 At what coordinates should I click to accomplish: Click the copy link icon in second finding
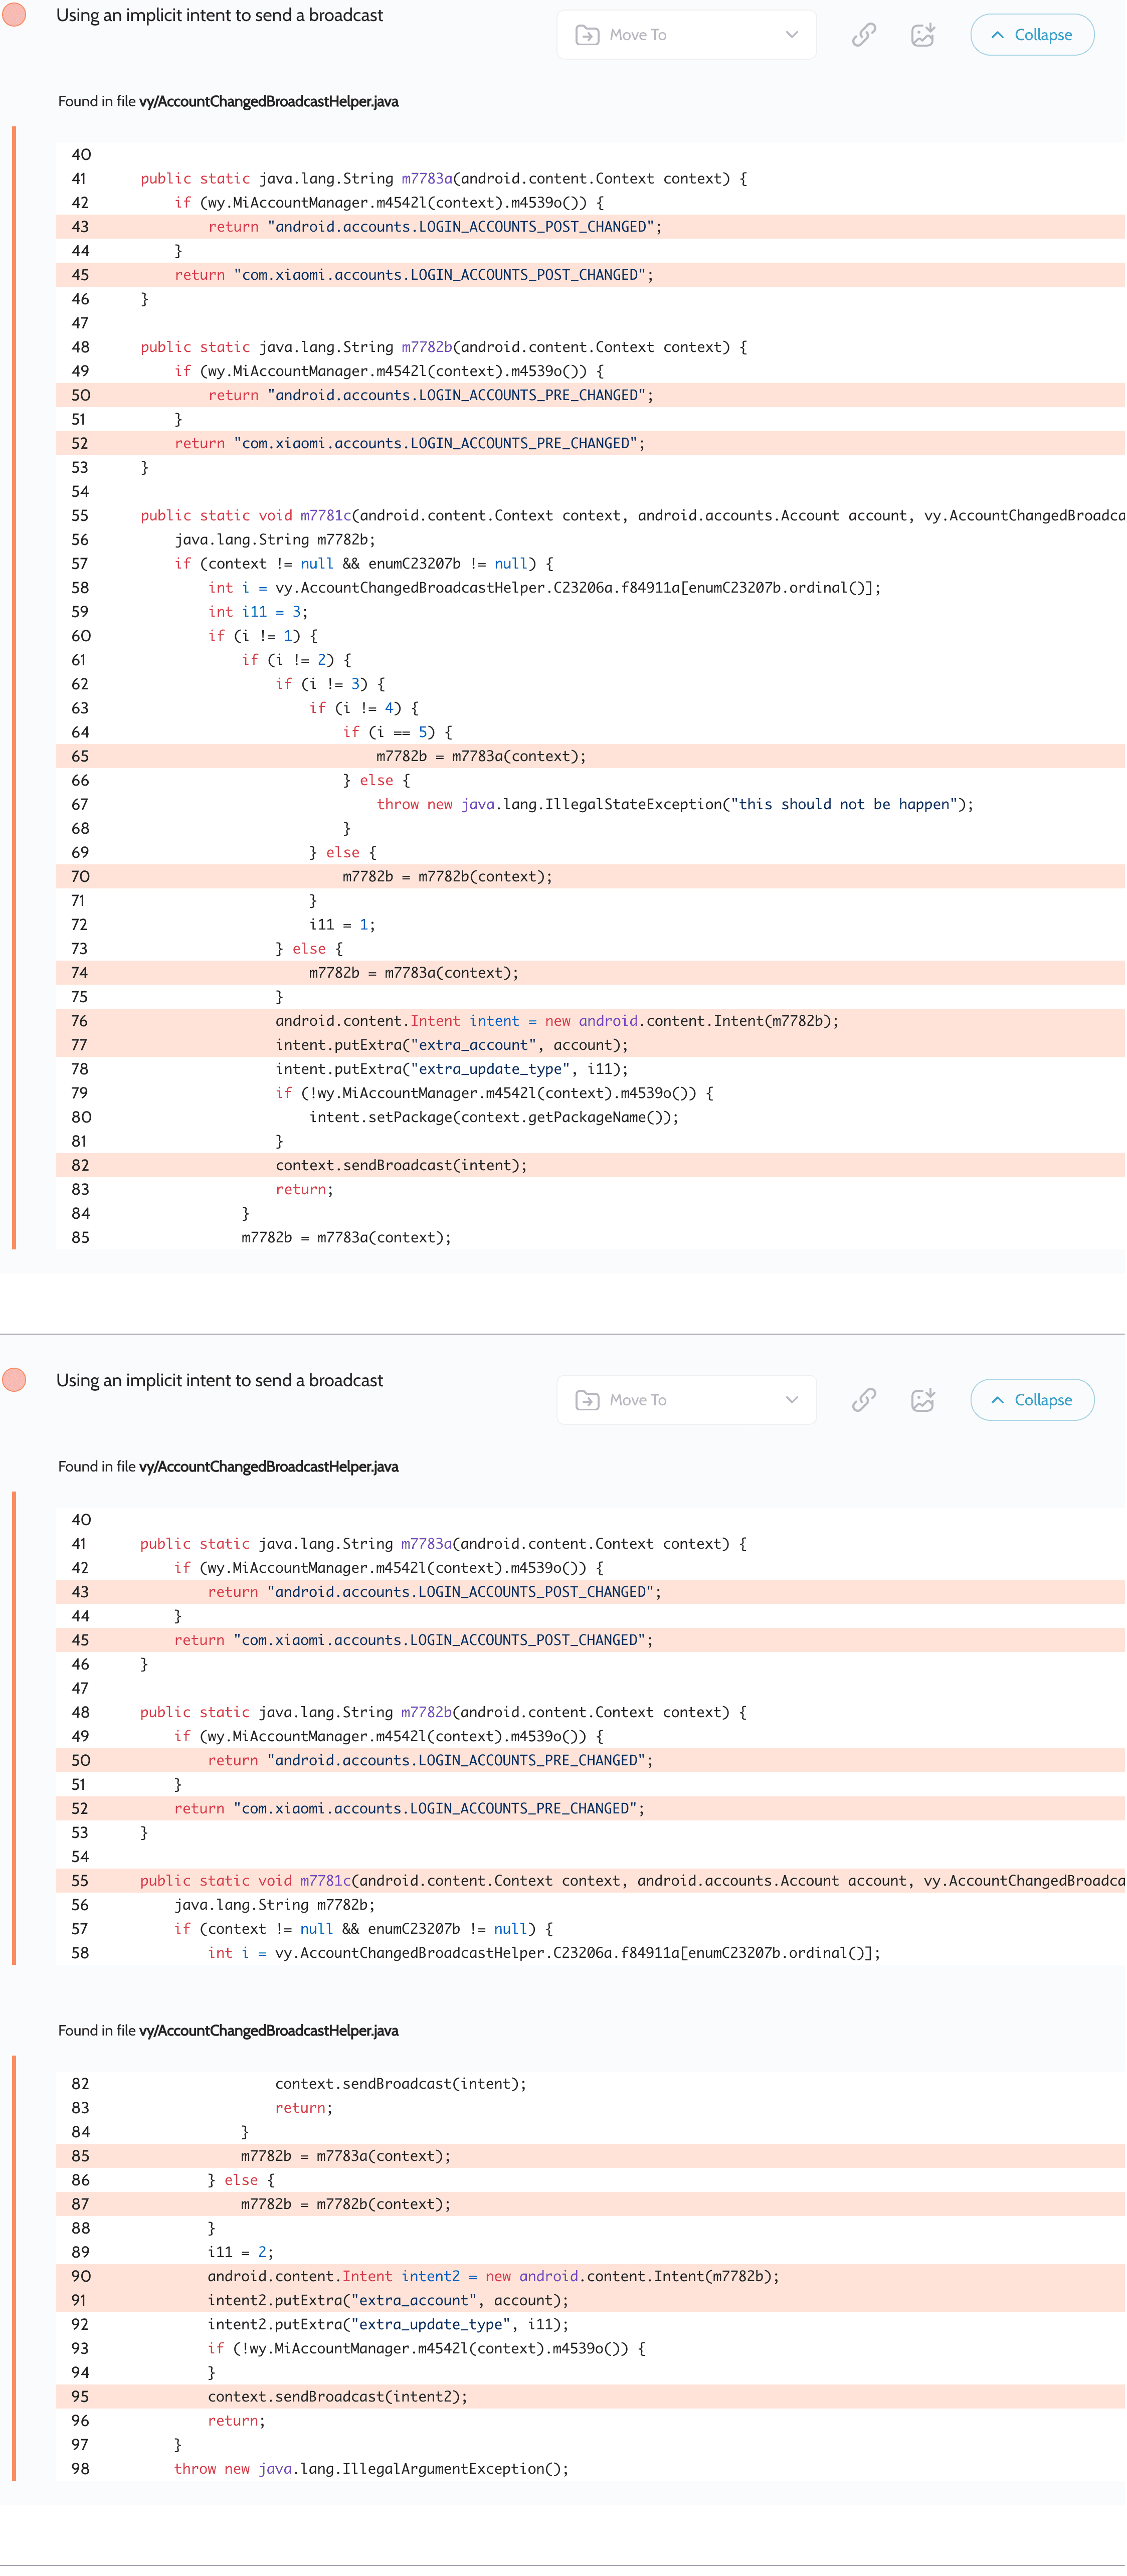[x=864, y=1400]
